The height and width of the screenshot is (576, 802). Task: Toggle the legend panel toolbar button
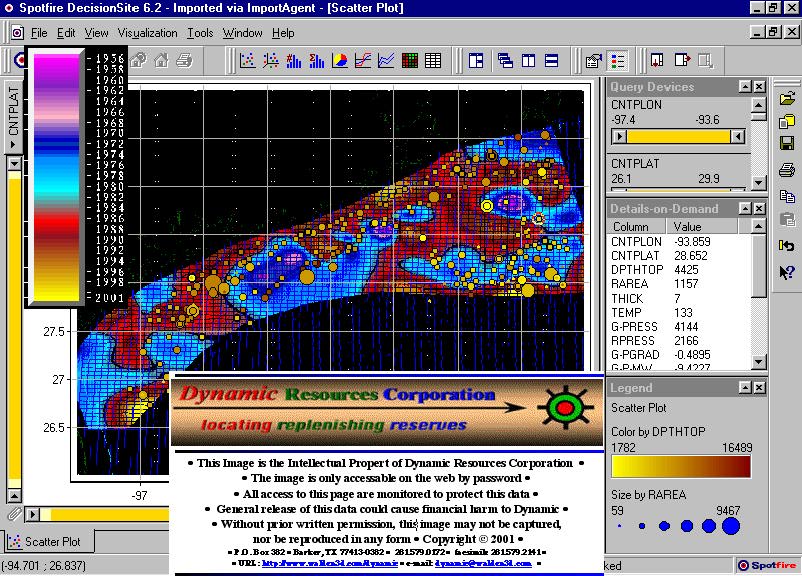(618, 61)
